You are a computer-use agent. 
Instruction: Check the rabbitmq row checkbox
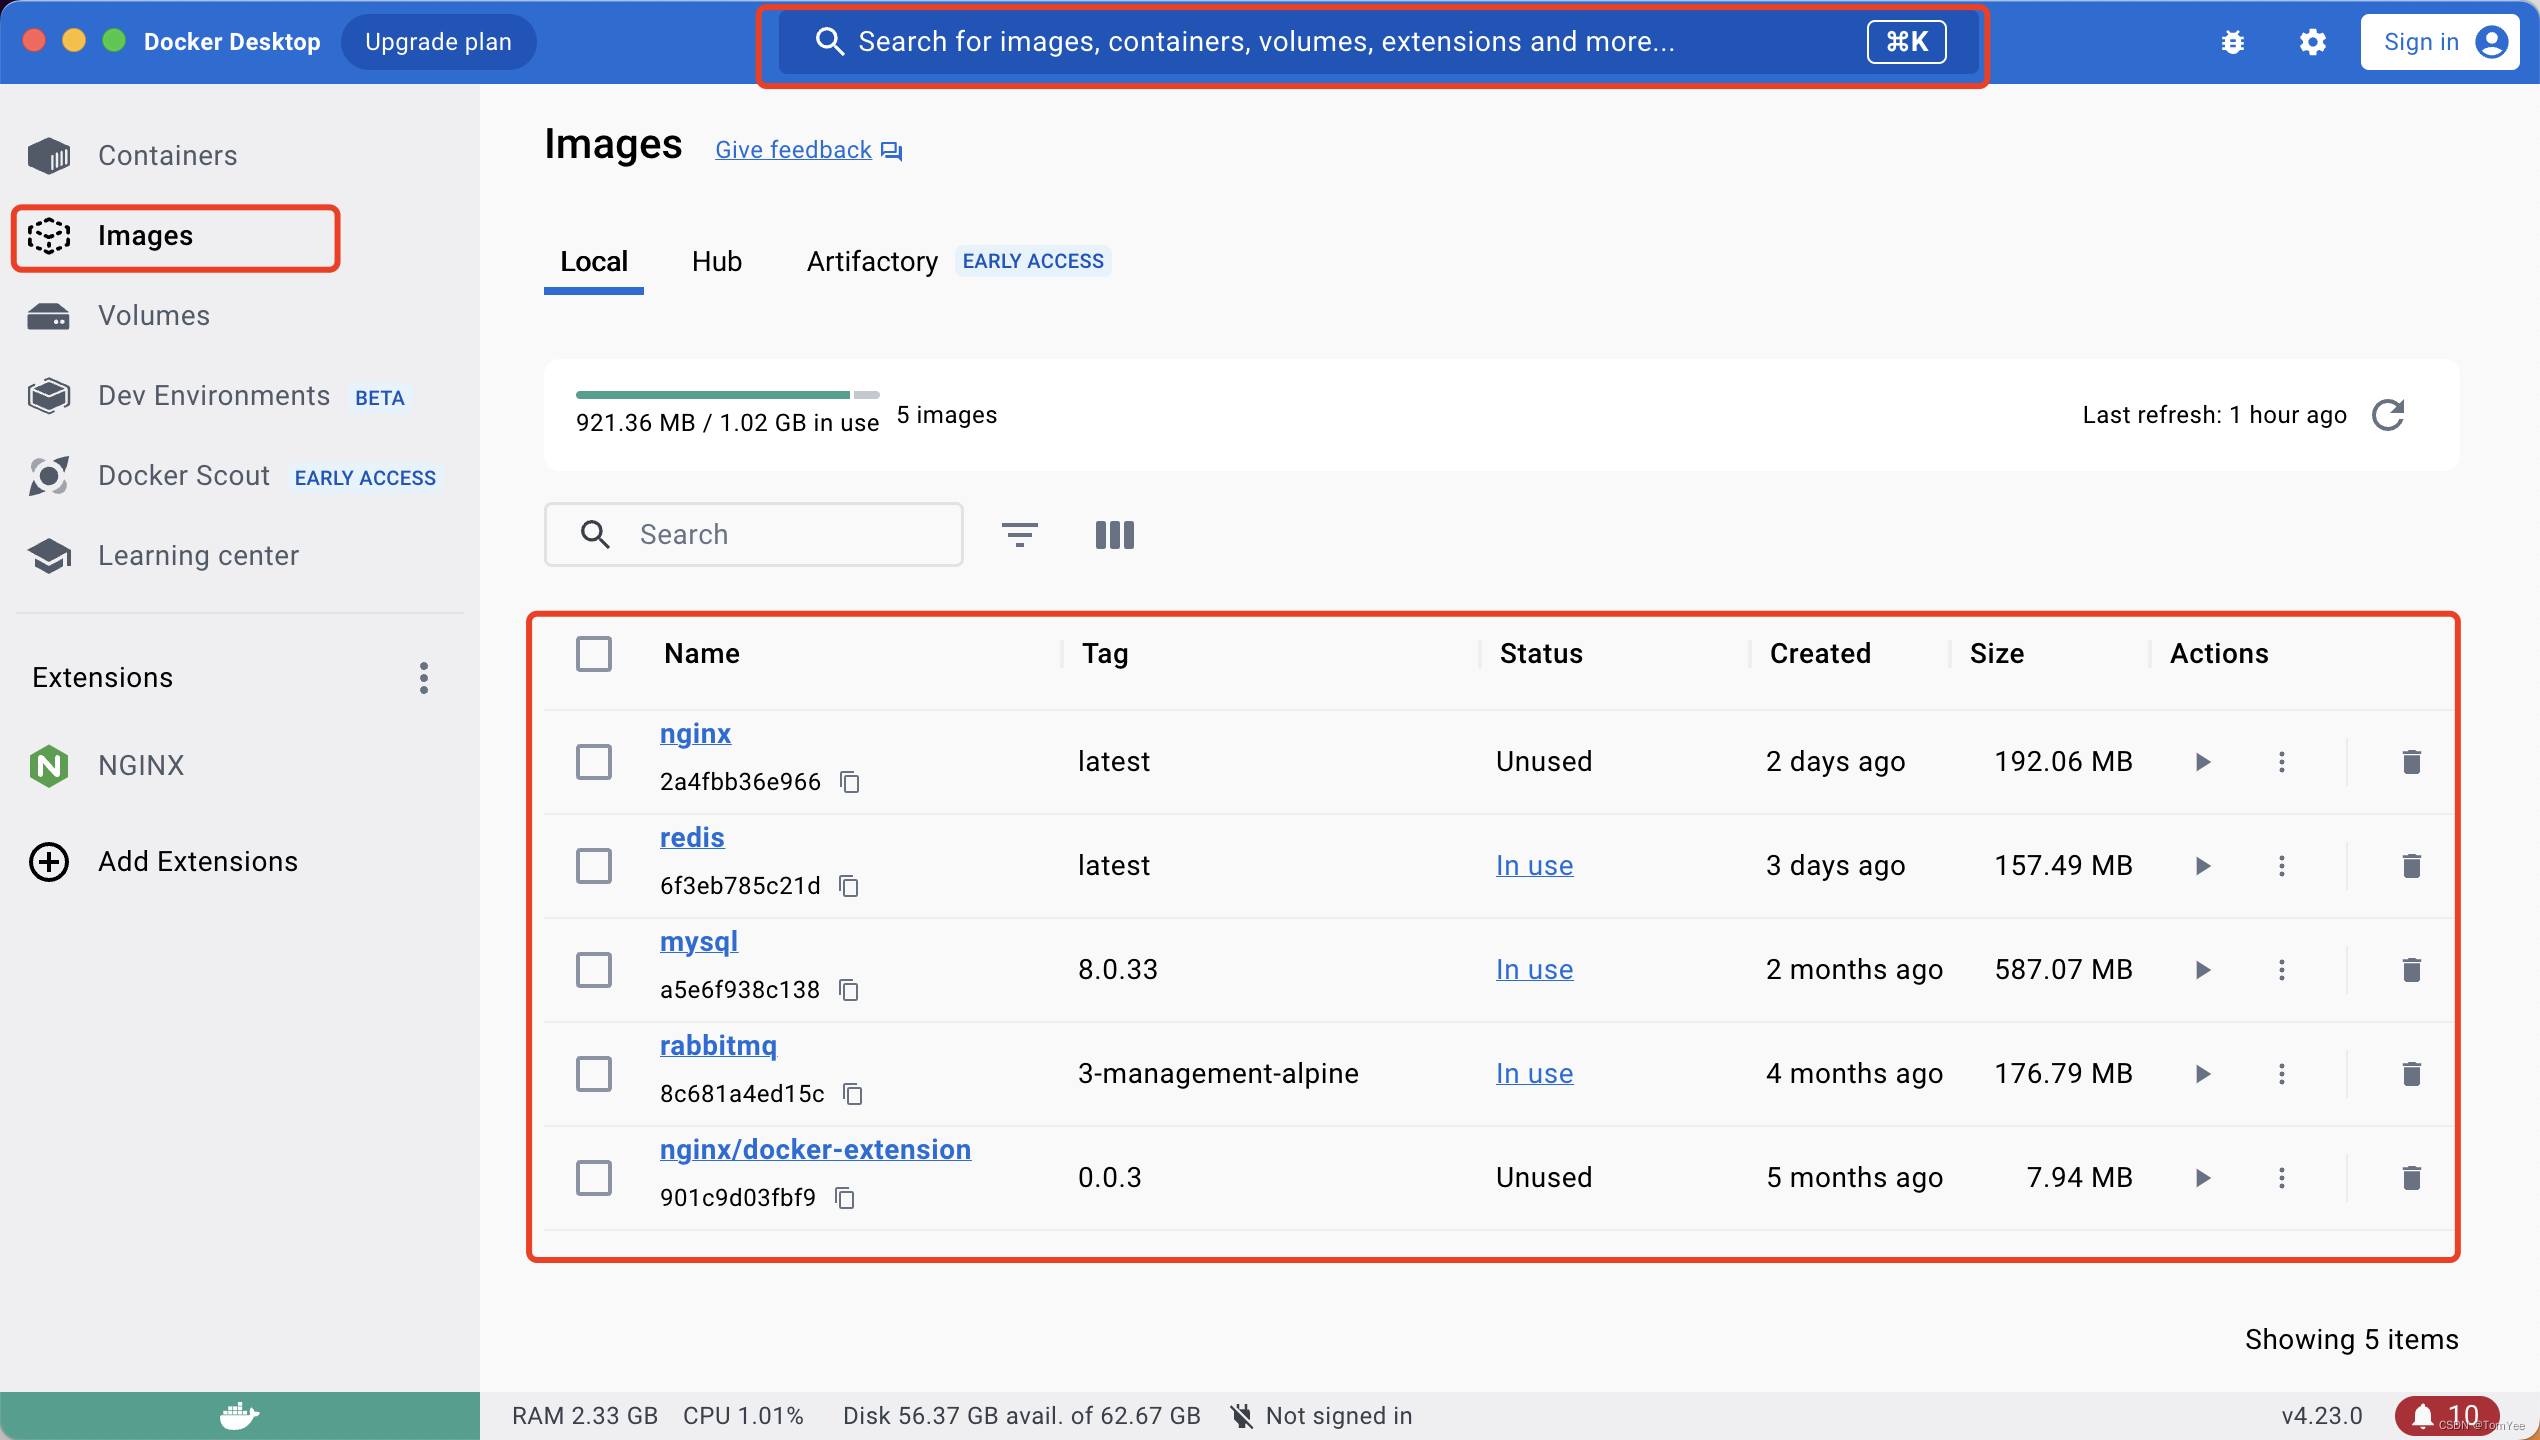[x=594, y=1074]
